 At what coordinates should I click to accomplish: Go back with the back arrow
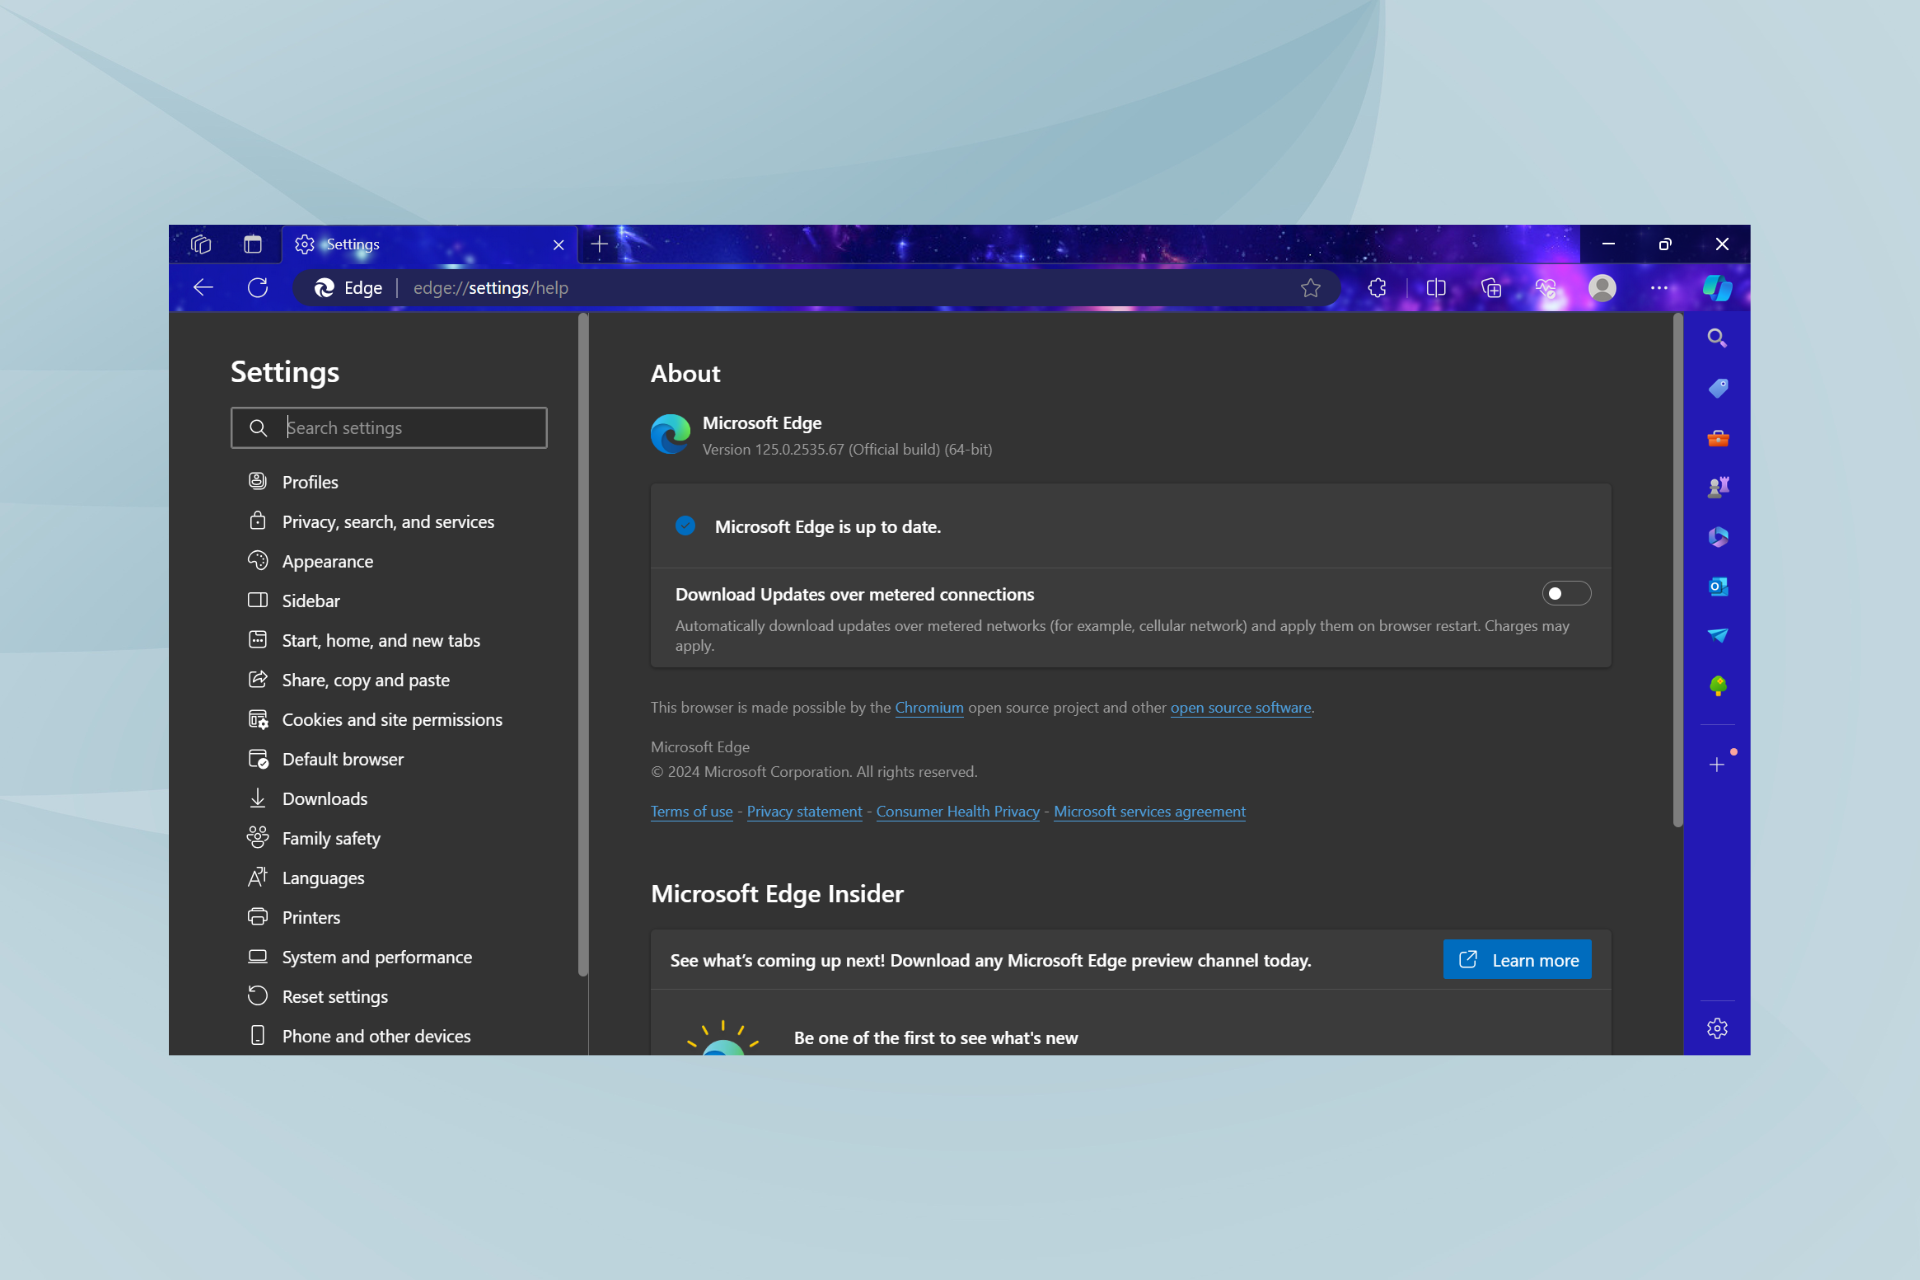[x=203, y=288]
